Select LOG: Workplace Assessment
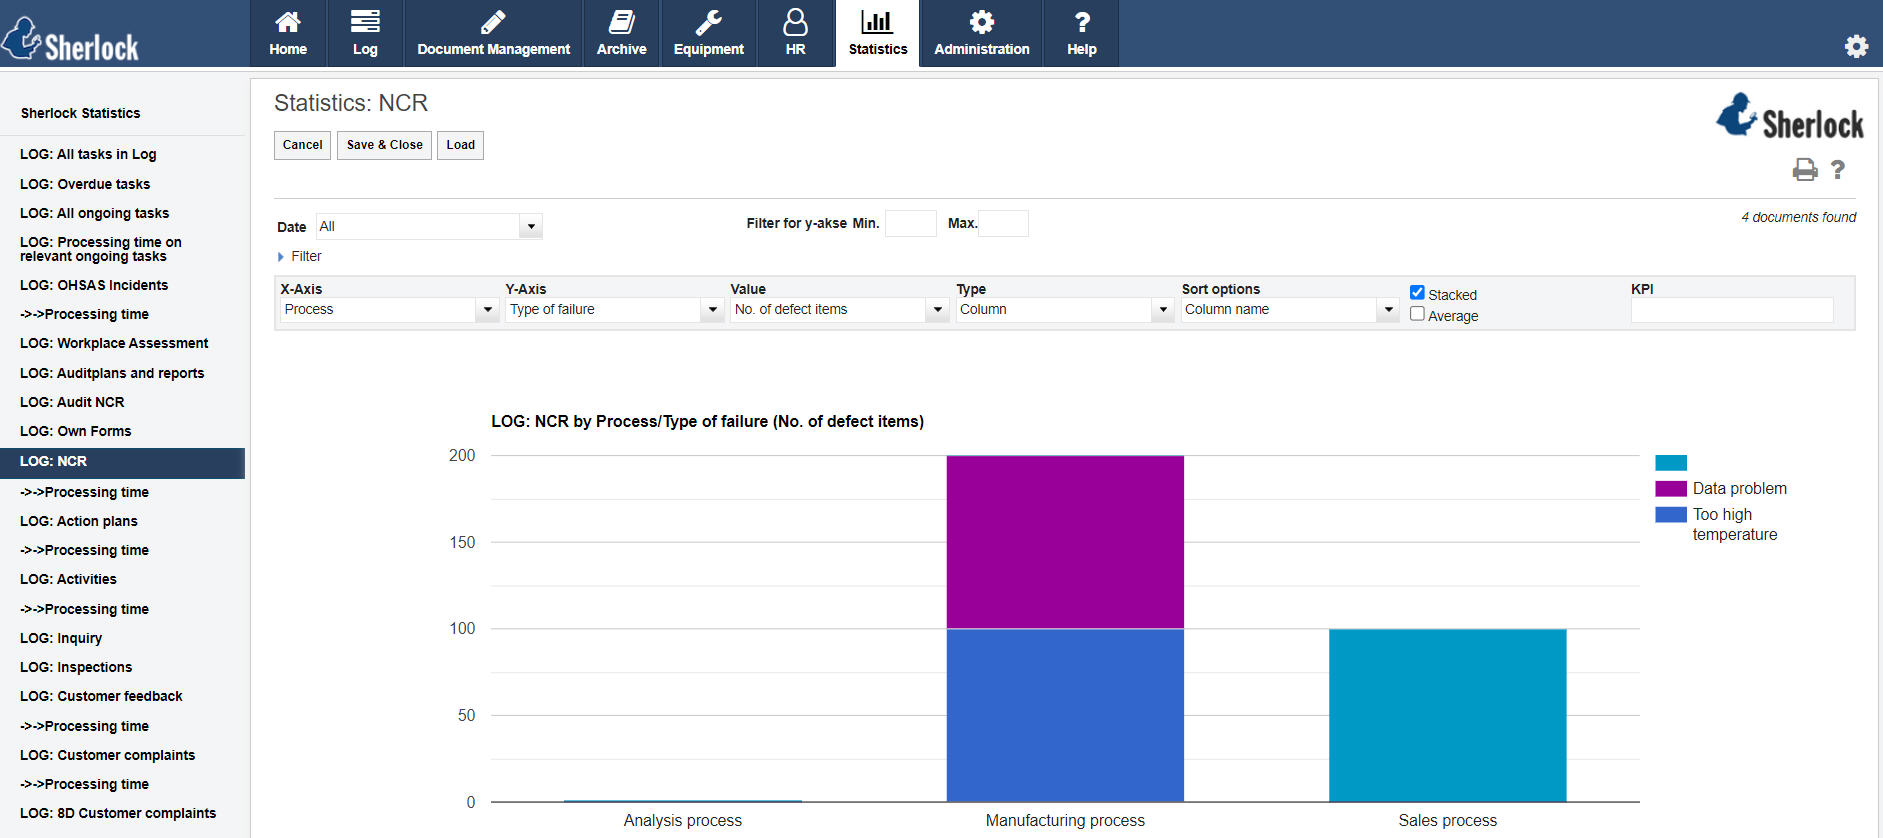Screen dimensions: 1883x838 114,343
